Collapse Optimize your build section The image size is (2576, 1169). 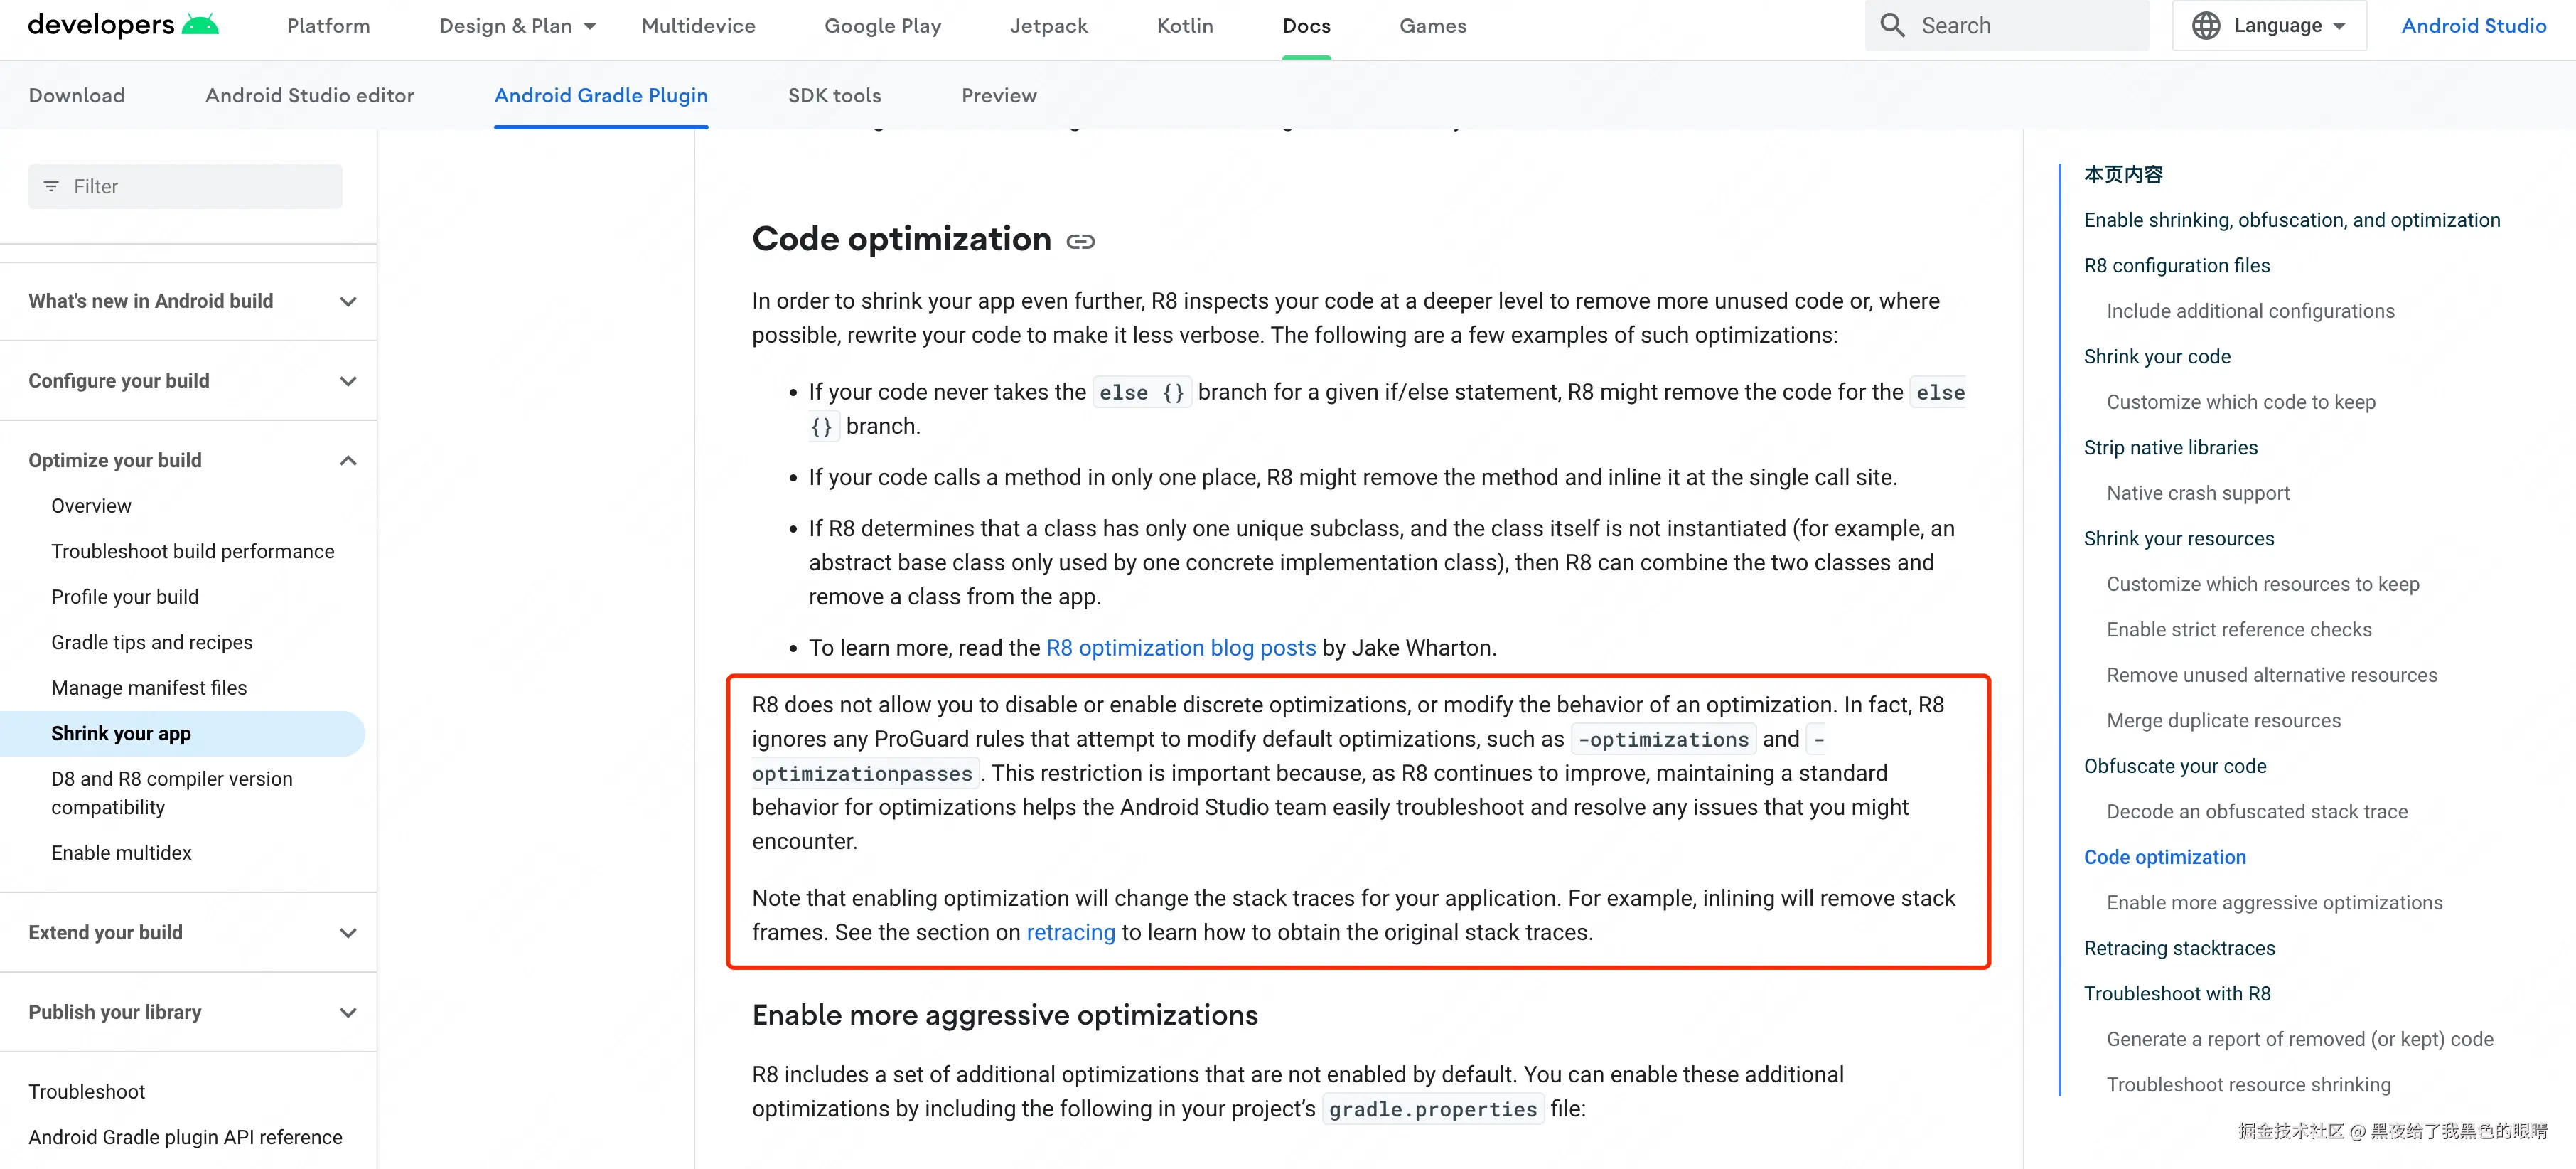(347, 461)
